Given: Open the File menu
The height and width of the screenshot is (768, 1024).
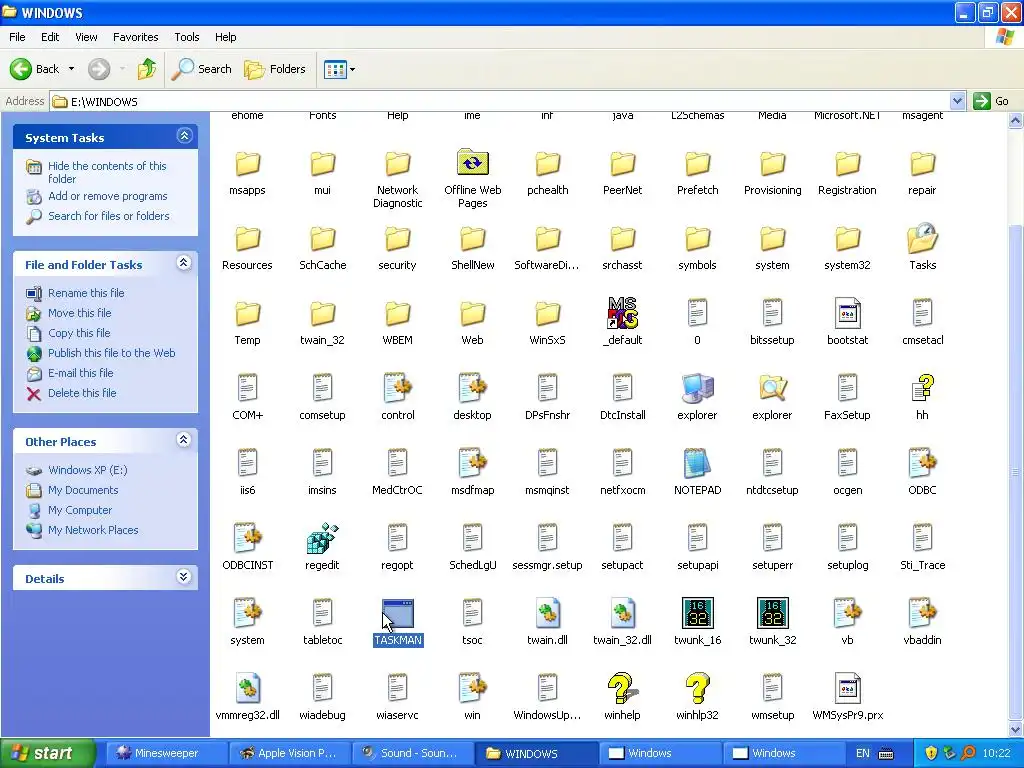Looking at the screenshot, I should point(17,37).
